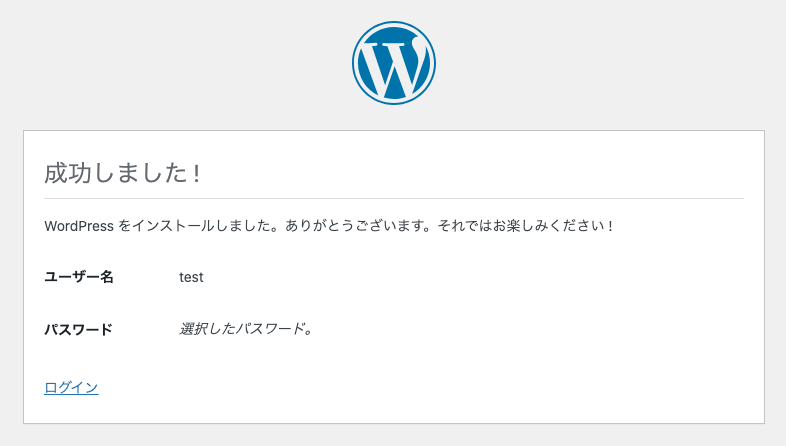Click the divider line under the heading
This screenshot has width=786, height=446.
click(394, 199)
